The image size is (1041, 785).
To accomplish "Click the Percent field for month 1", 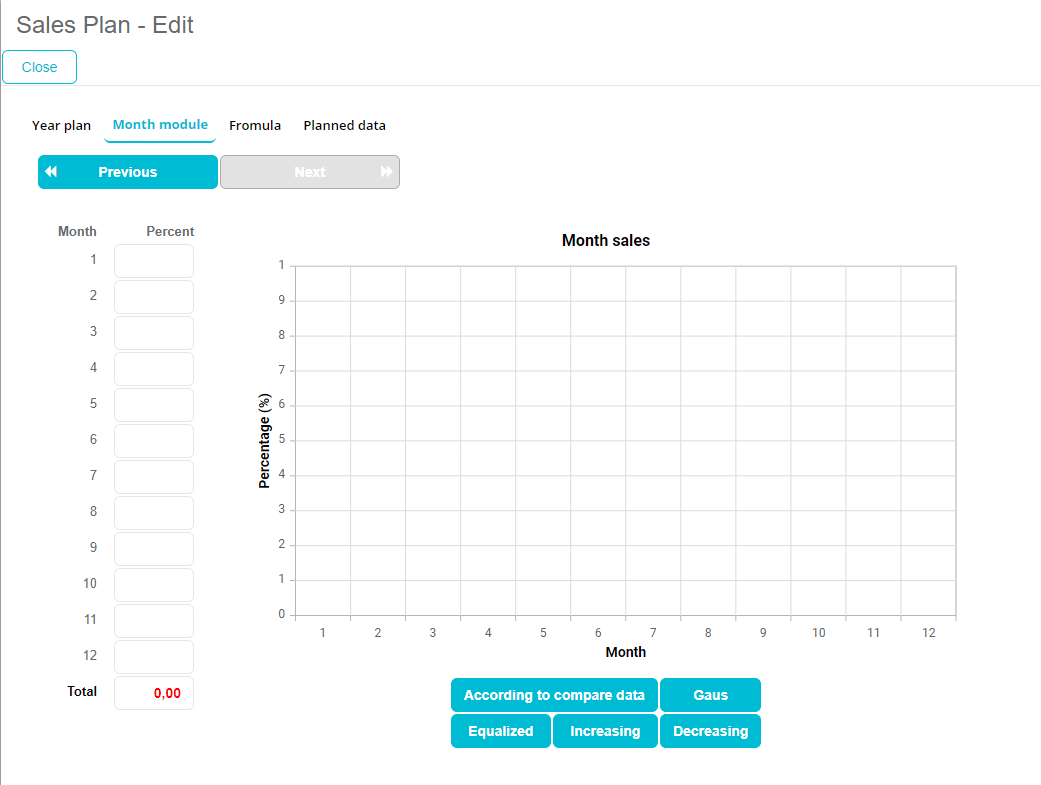I will 154,261.
